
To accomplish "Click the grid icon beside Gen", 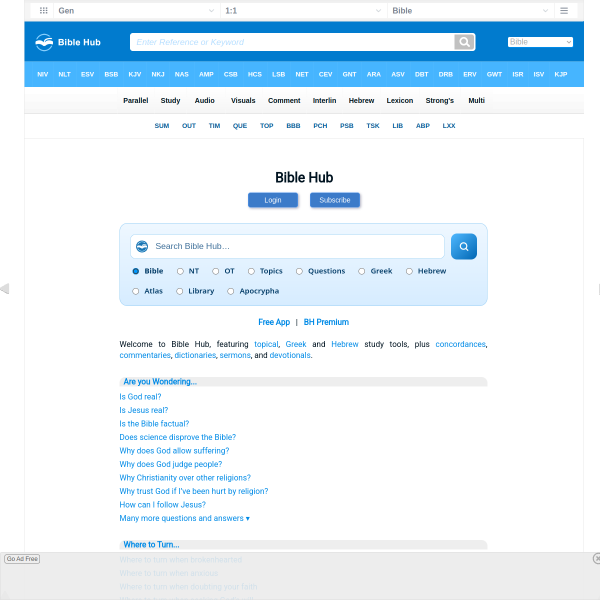I will click(43, 10).
